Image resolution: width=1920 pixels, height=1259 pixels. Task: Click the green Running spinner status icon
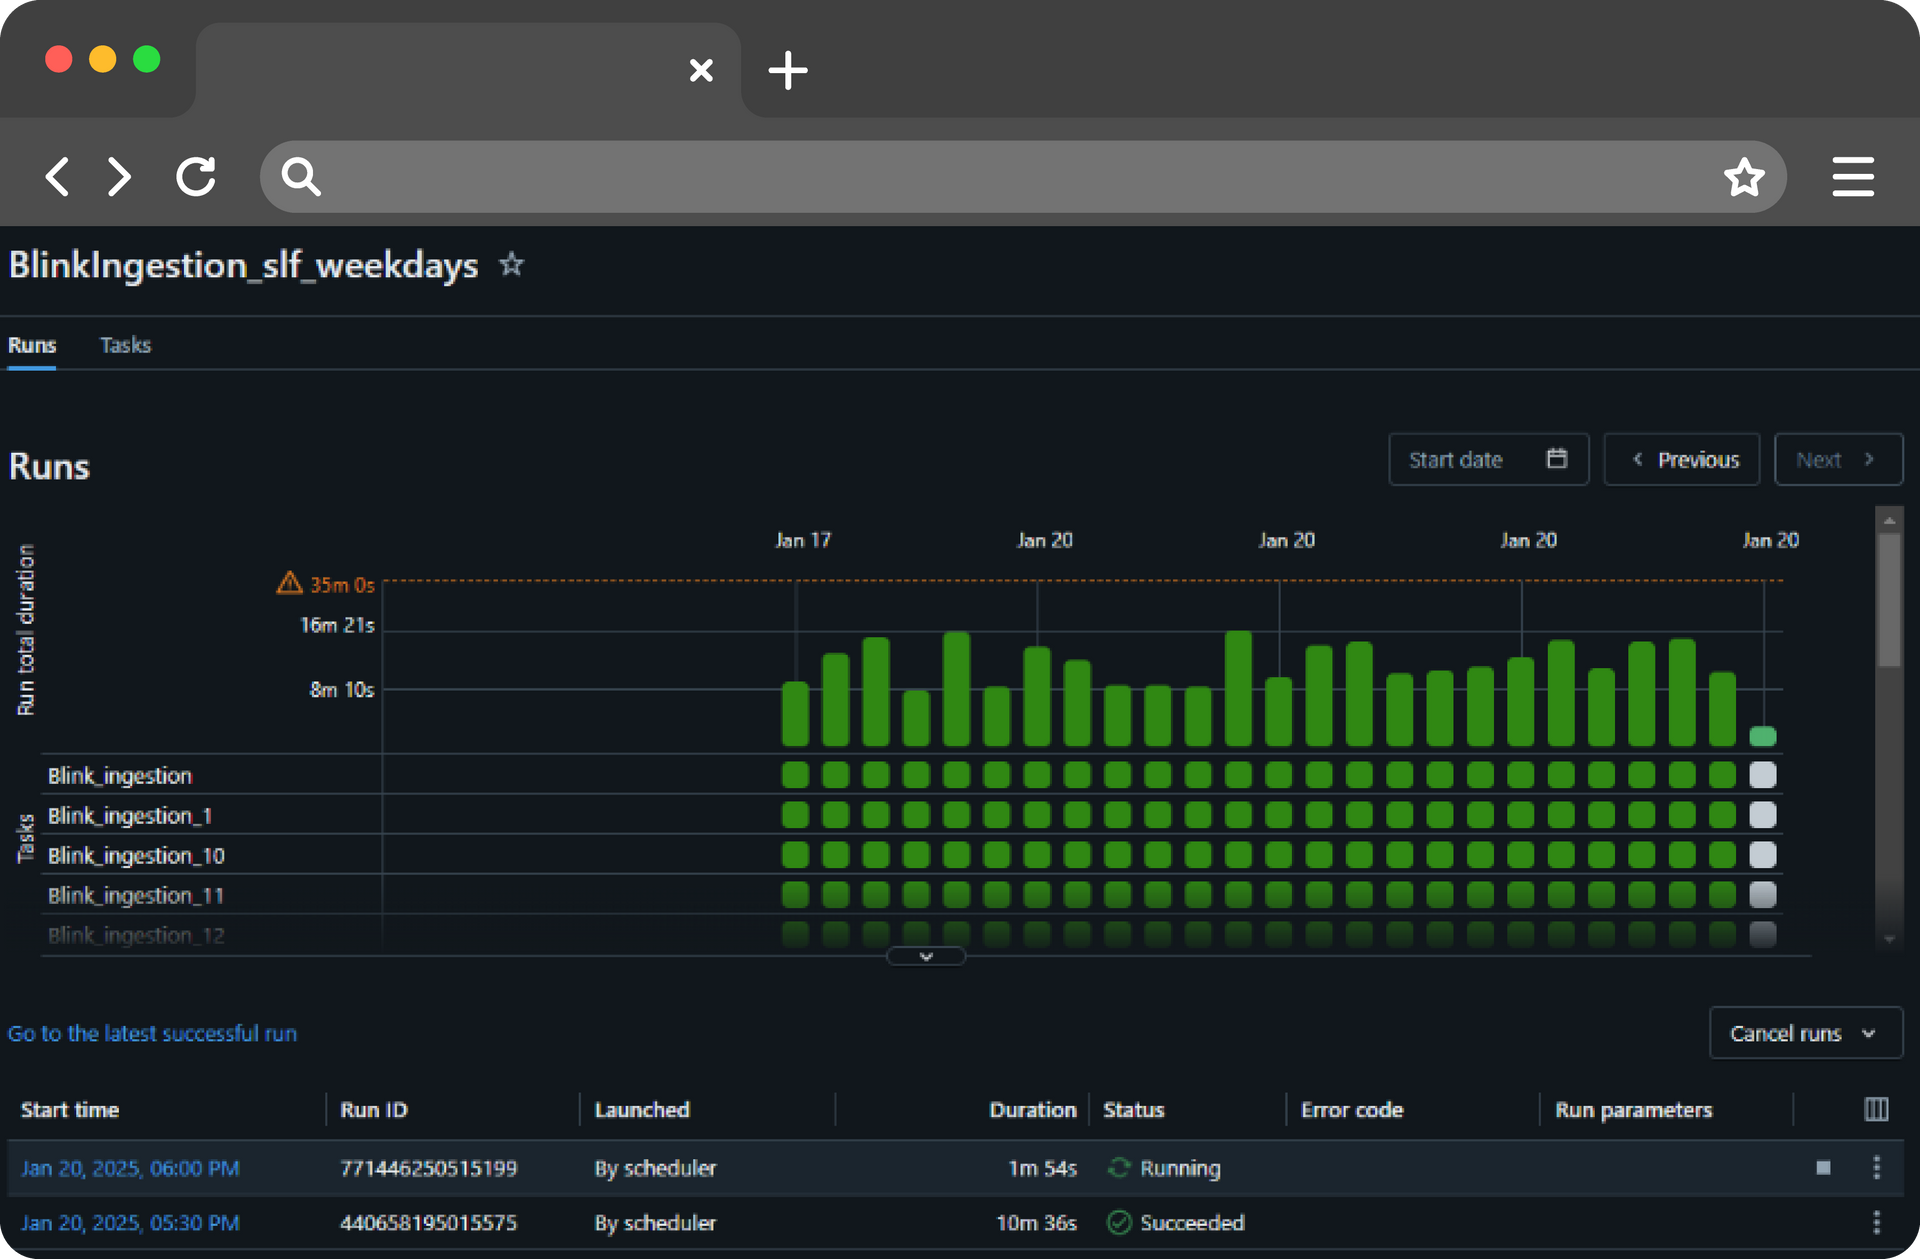[1120, 1168]
